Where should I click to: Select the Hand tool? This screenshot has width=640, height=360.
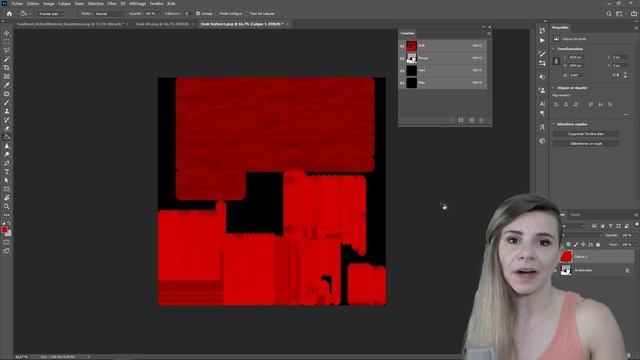(7, 198)
